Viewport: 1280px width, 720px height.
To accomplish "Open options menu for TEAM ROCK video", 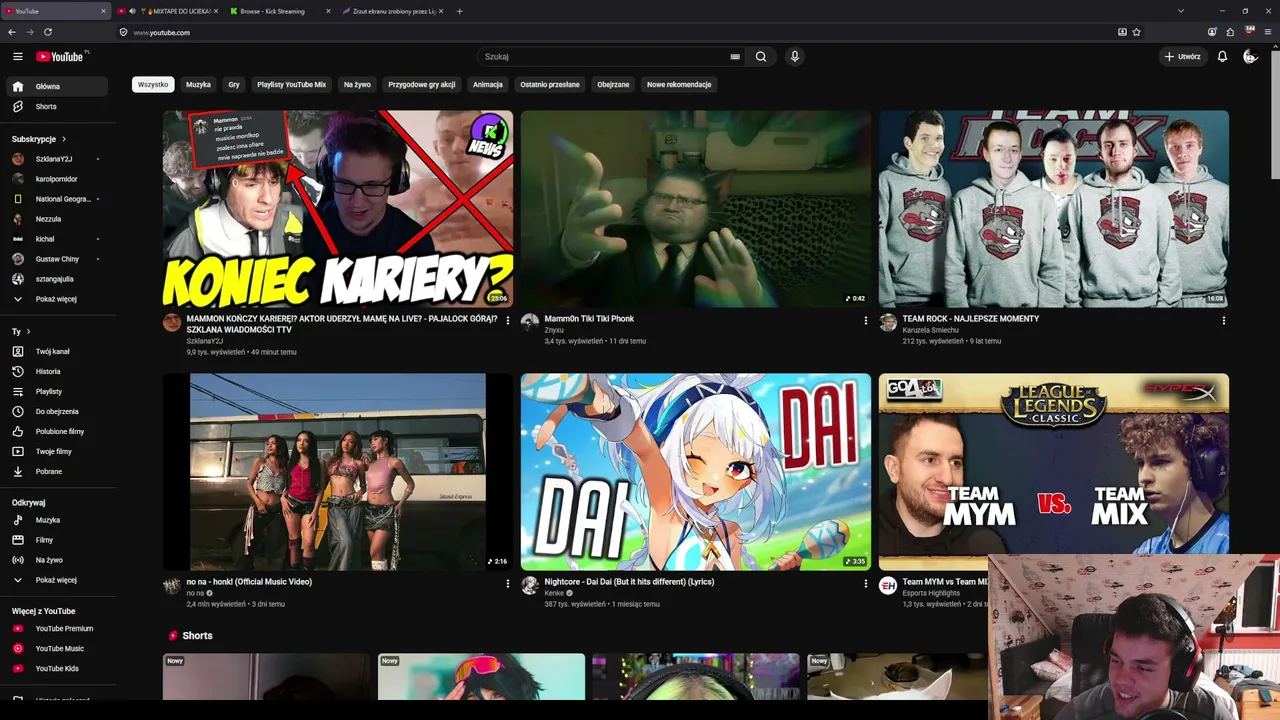I will point(1223,321).
